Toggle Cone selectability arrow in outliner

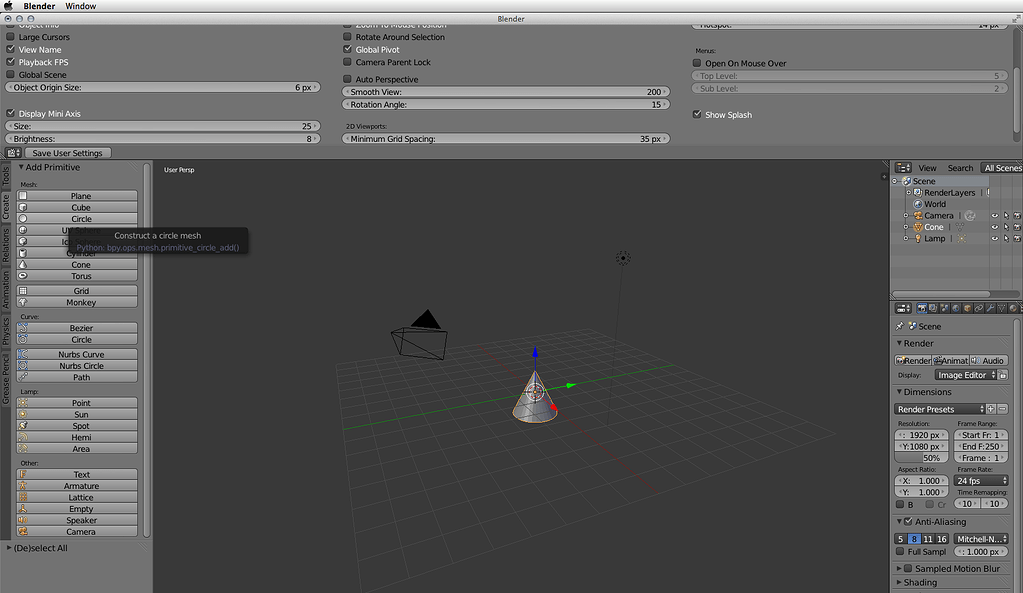[x=1006, y=227]
